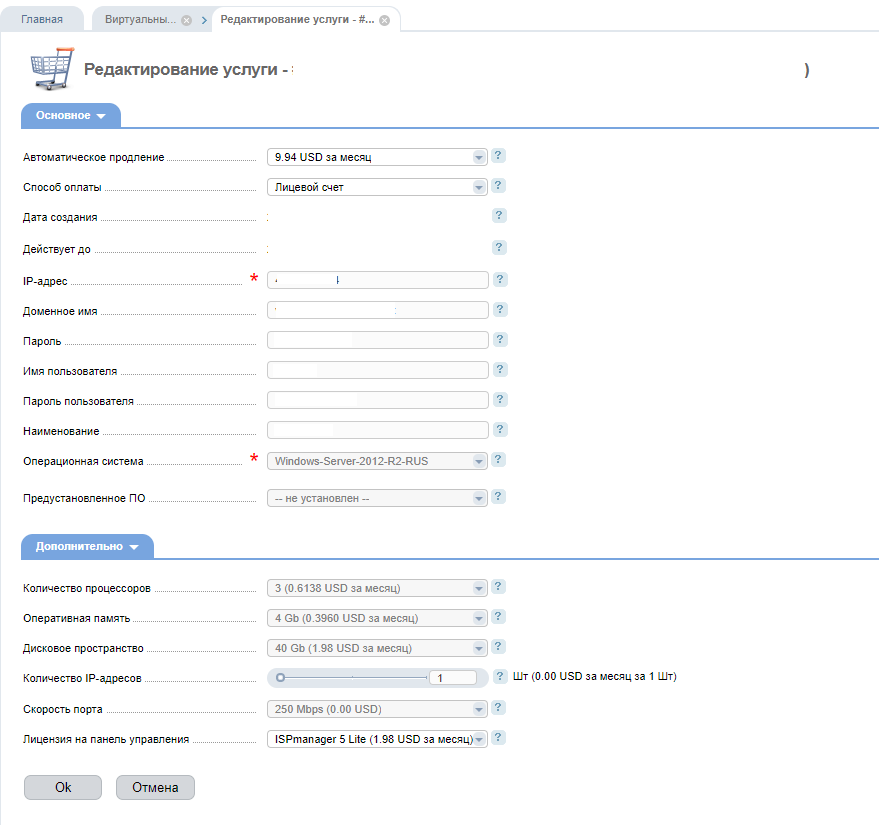
Task: Click help icon beside Оперативная память
Action: (498, 617)
